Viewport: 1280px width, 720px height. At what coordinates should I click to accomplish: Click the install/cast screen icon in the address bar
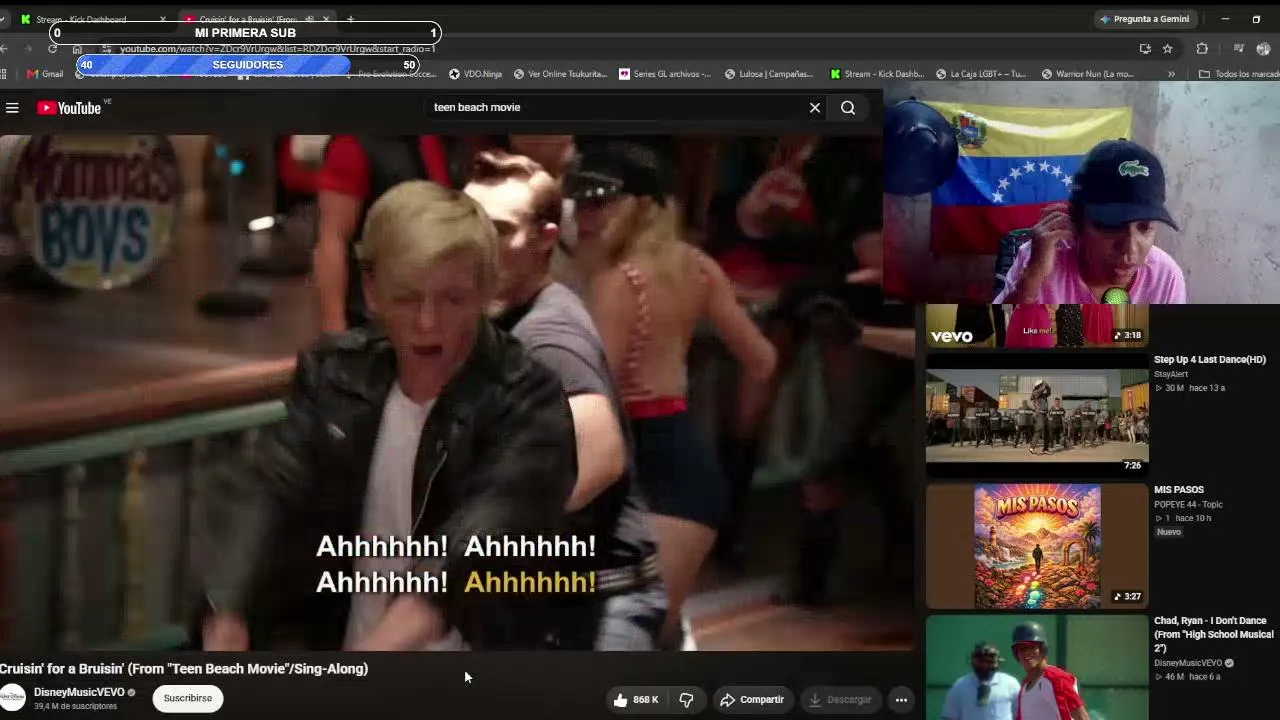tap(1145, 48)
